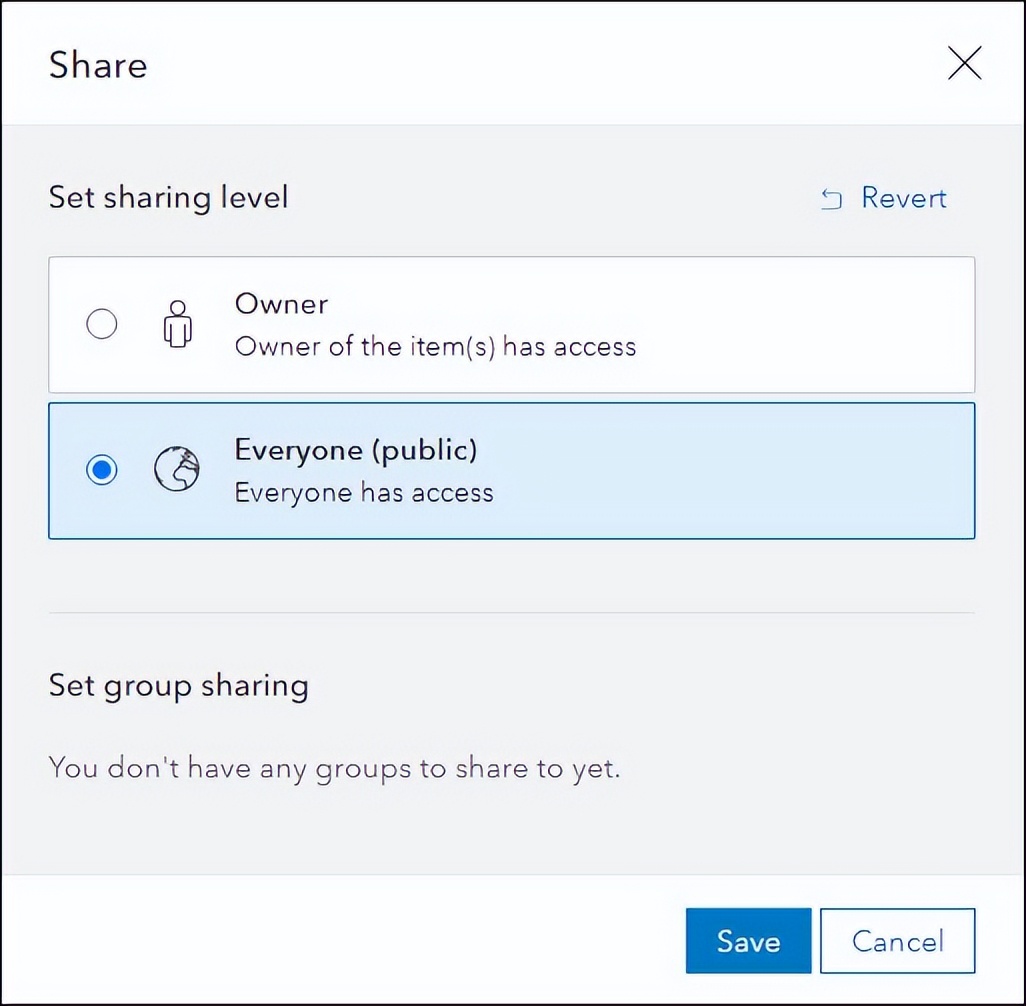
Task: Cancel the Share dialog
Action: pyautogui.click(x=898, y=941)
